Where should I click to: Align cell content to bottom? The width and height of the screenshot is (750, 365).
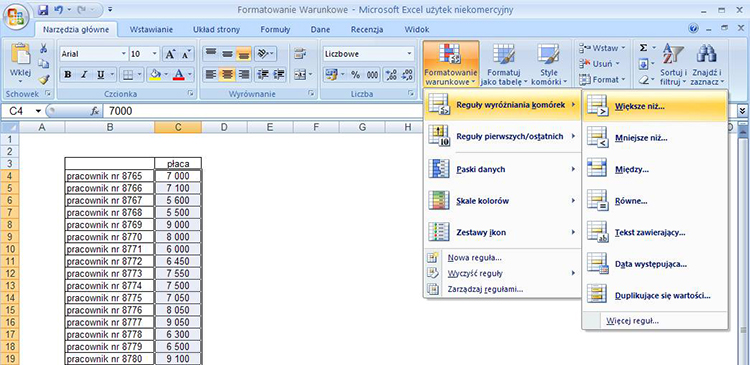click(243, 54)
